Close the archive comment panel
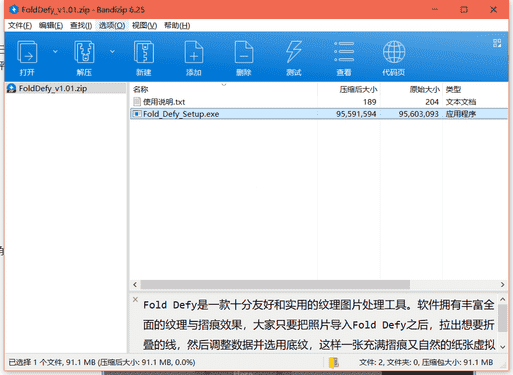 (135, 299)
